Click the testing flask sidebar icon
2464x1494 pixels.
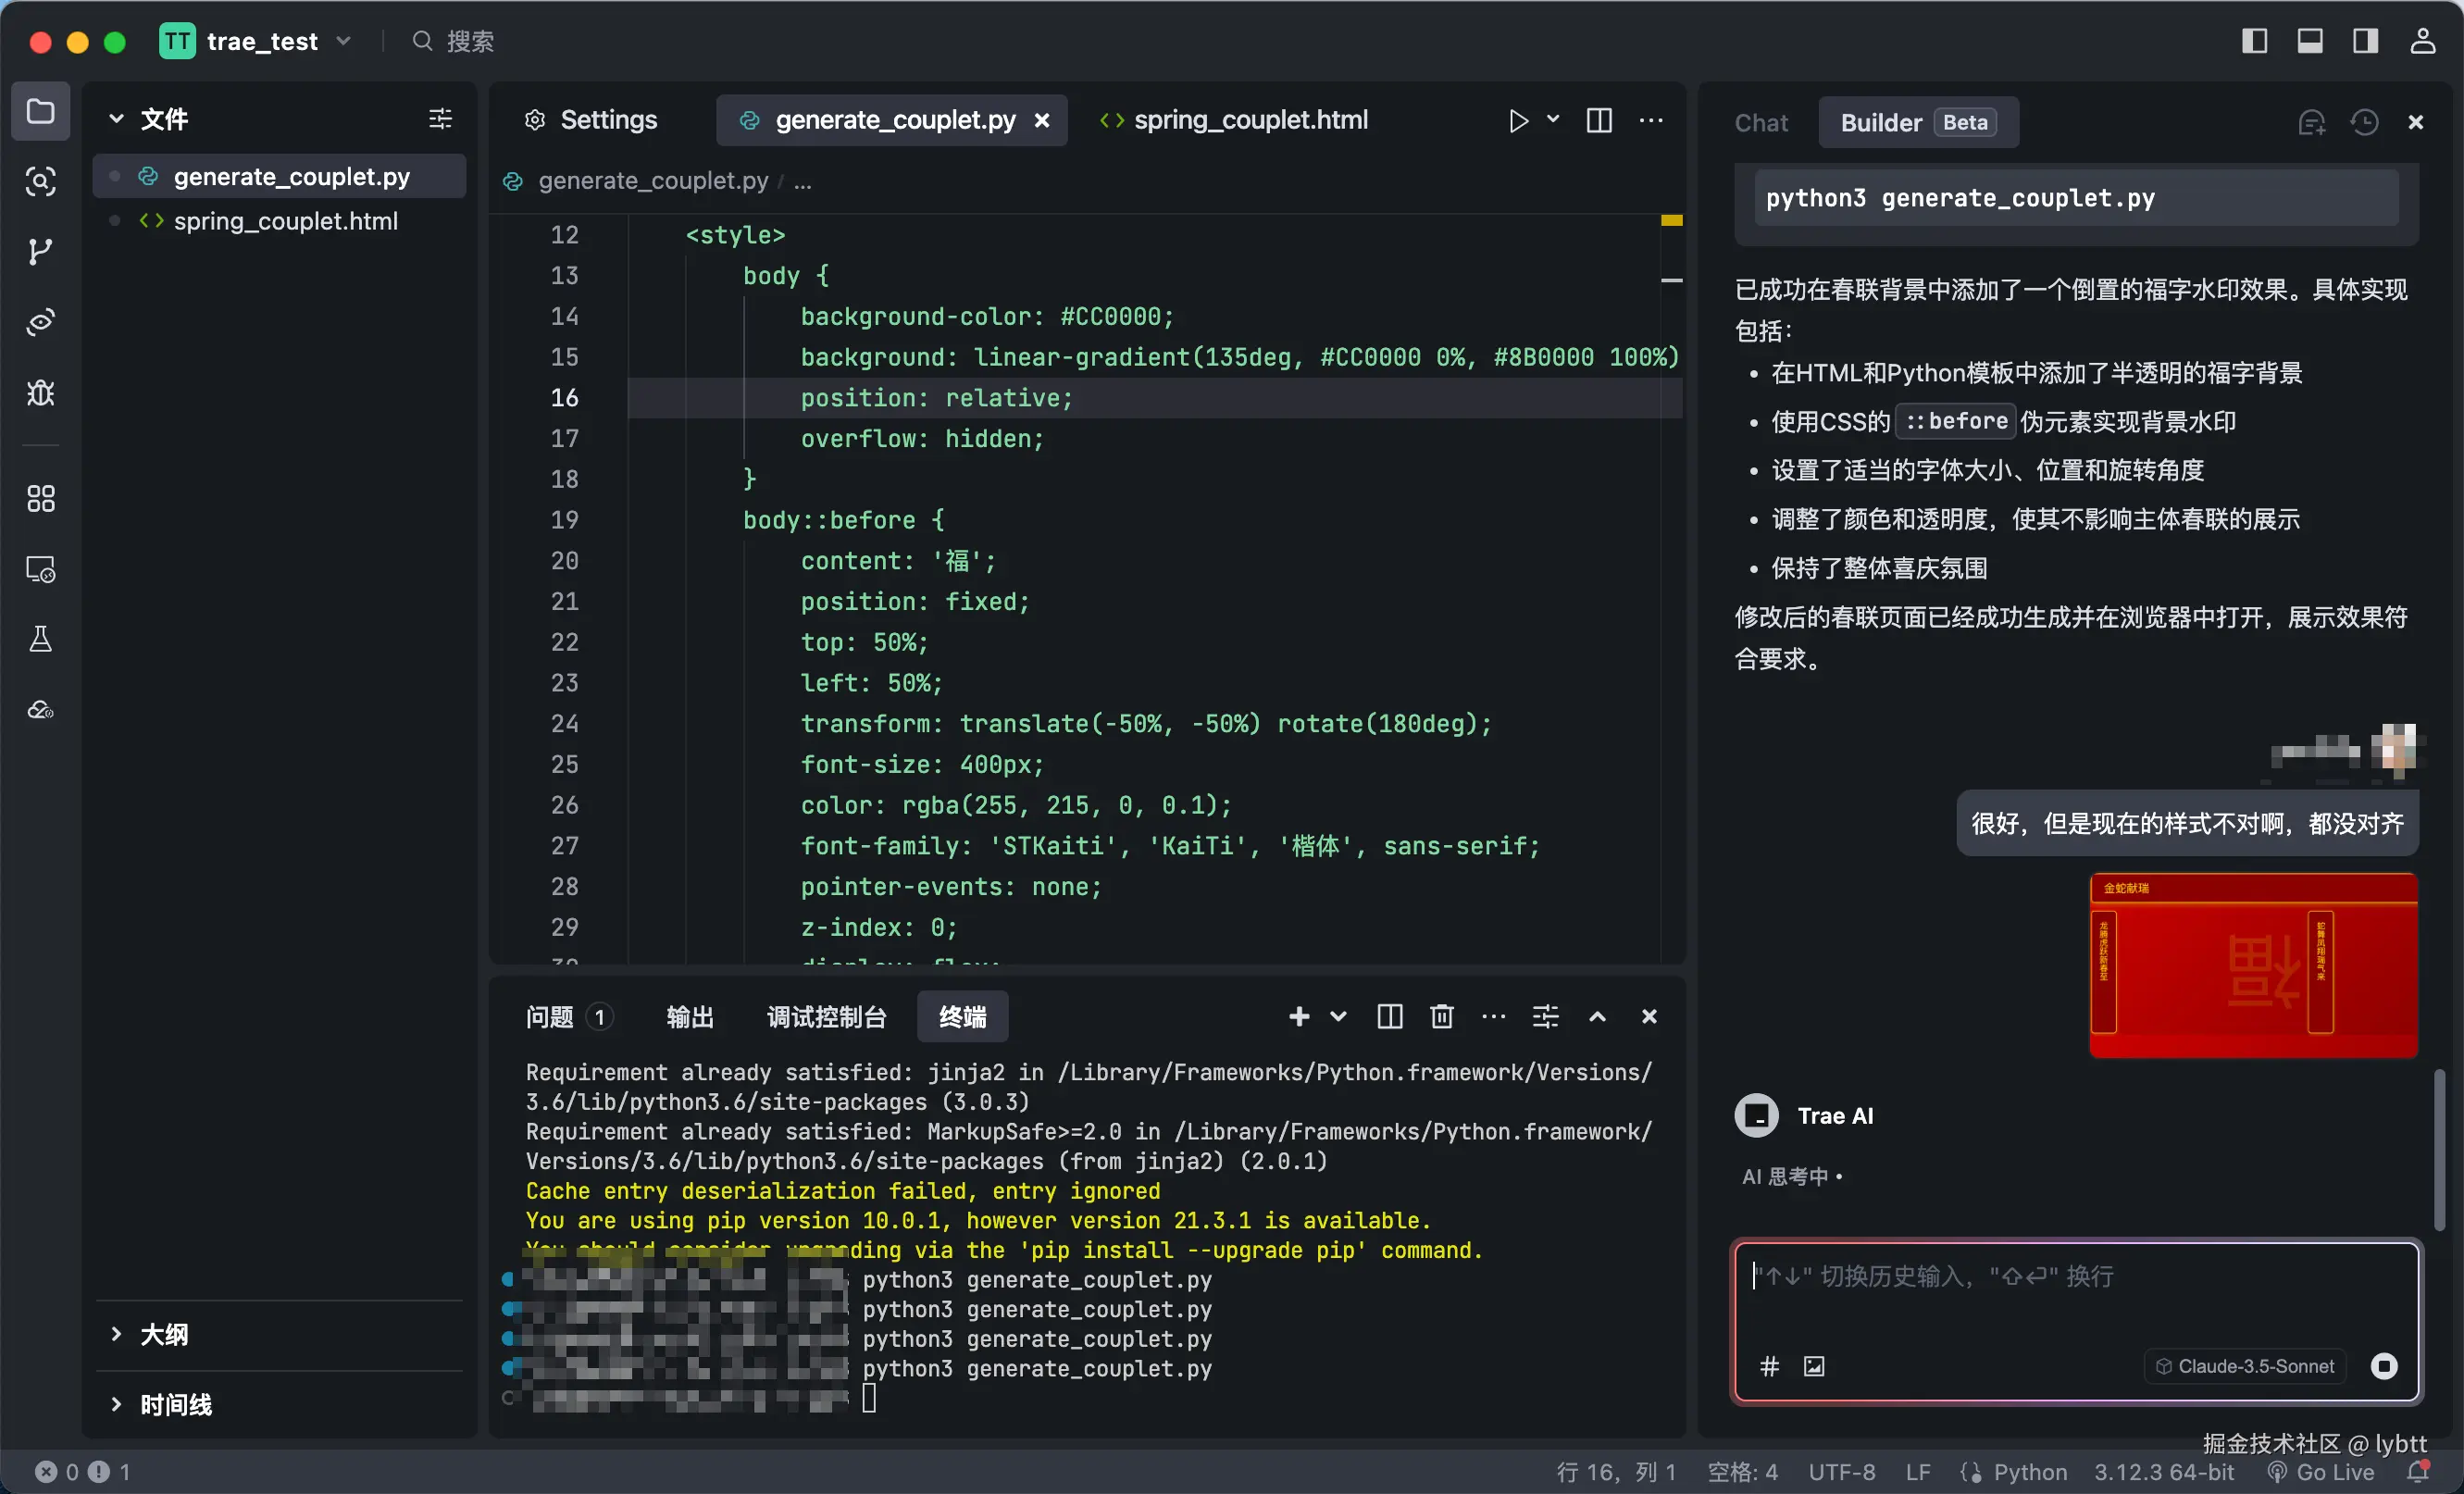coord(40,639)
